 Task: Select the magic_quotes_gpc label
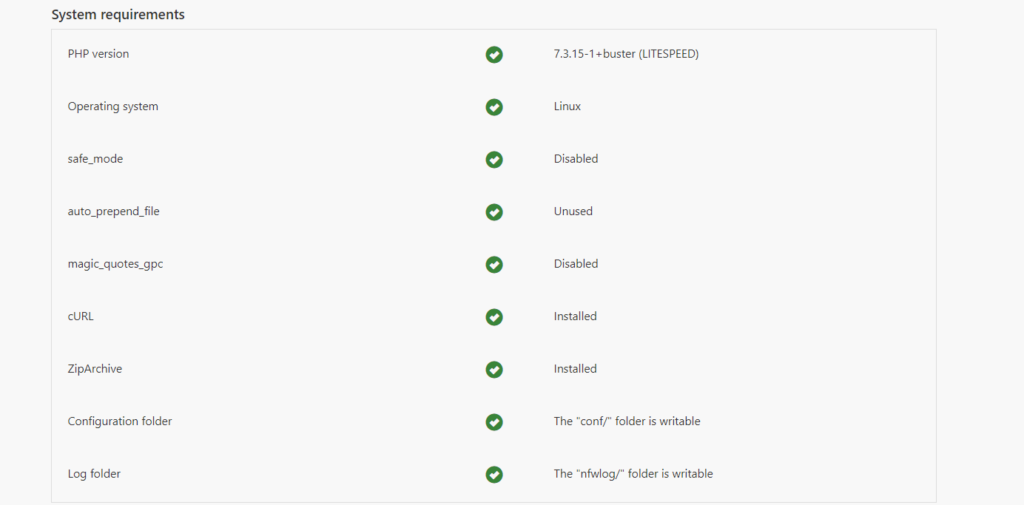click(115, 264)
